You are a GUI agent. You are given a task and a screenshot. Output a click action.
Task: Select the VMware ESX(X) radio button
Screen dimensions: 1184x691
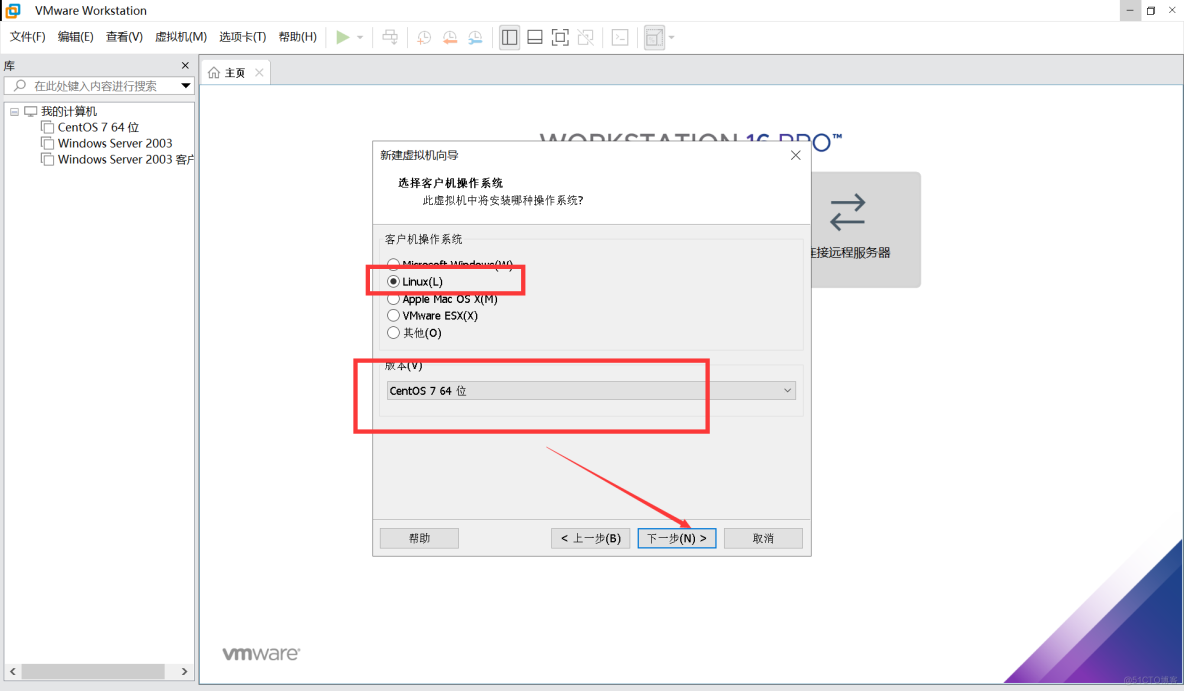pyautogui.click(x=393, y=316)
